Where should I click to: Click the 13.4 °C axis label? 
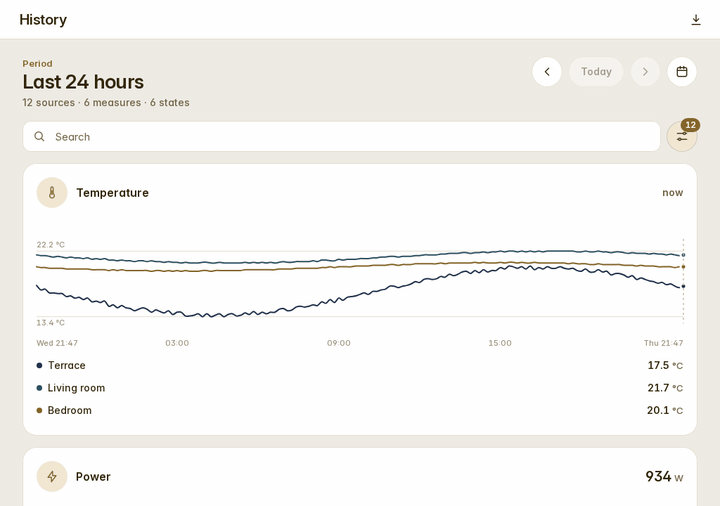[51, 323]
